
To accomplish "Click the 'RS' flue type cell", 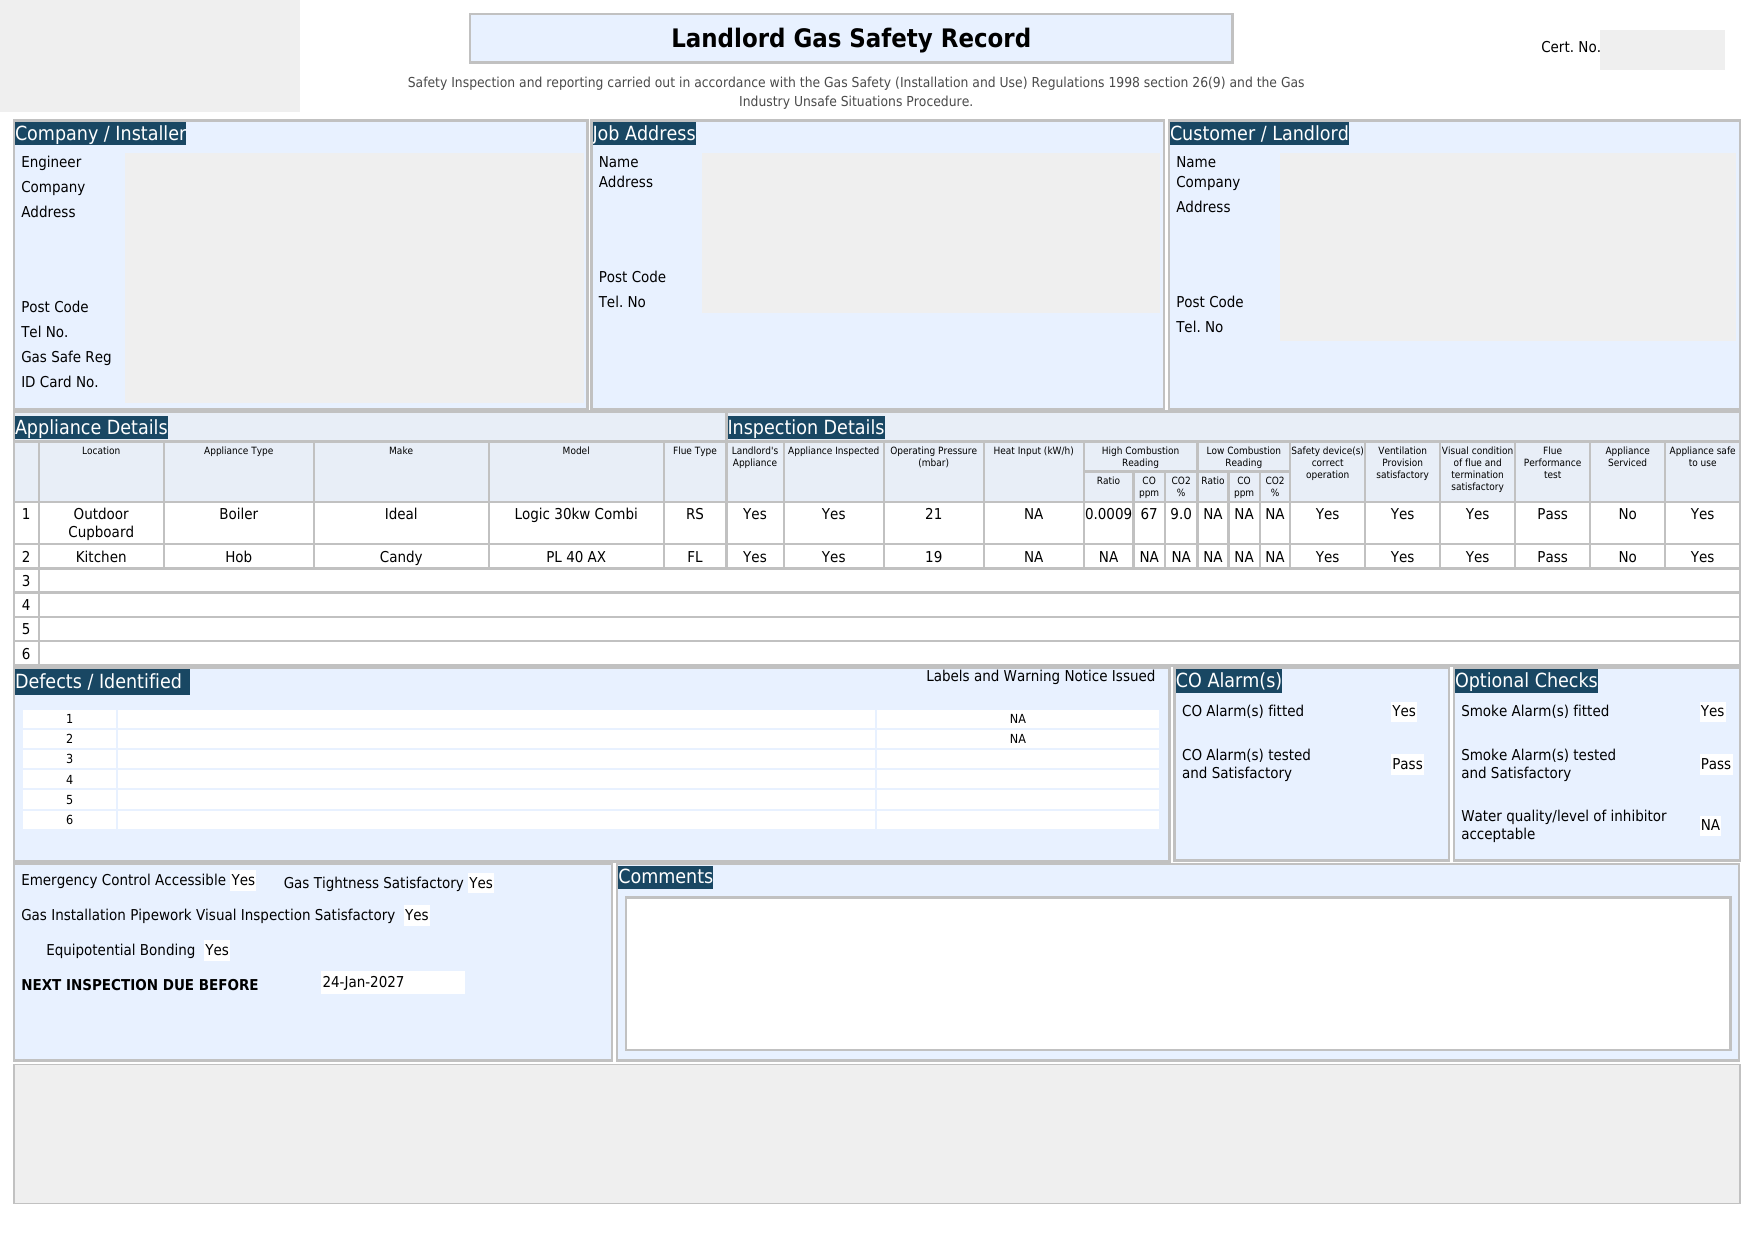I will (x=695, y=523).
